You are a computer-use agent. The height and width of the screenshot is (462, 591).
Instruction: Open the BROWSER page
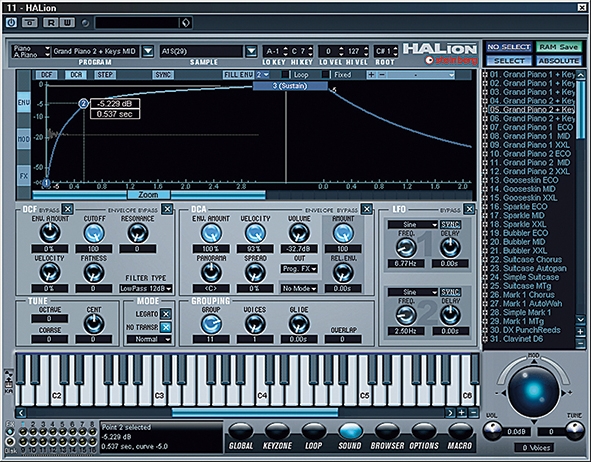point(387,432)
